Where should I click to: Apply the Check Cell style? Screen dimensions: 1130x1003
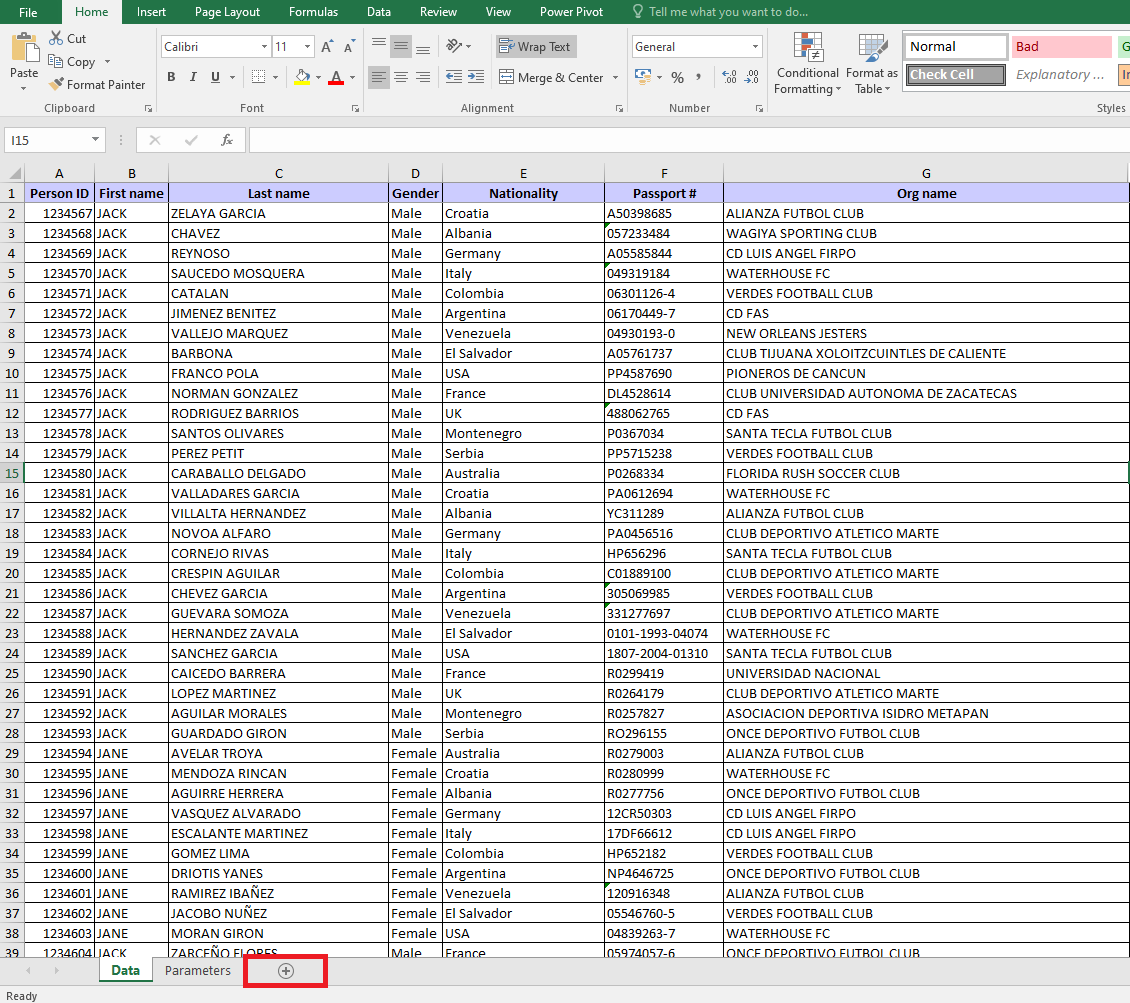click(x=955, y=75)
